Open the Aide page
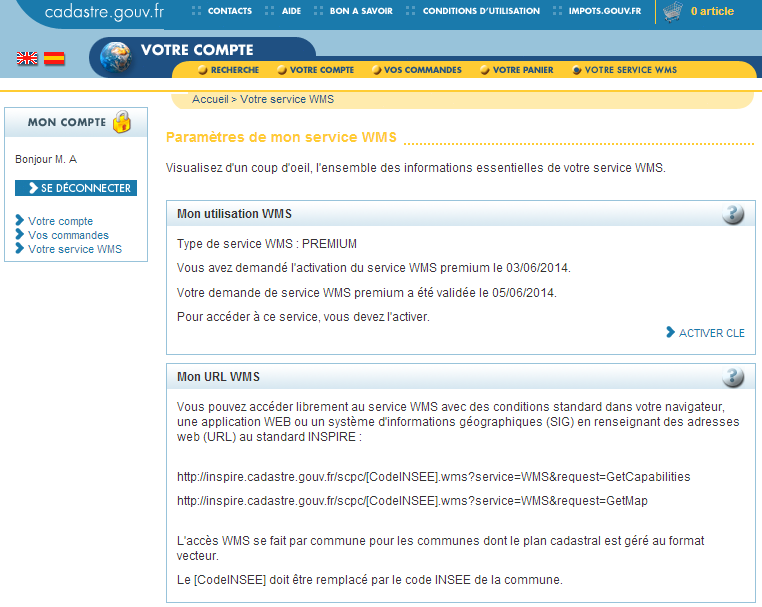The image size is (762, 607). [291, 11]
